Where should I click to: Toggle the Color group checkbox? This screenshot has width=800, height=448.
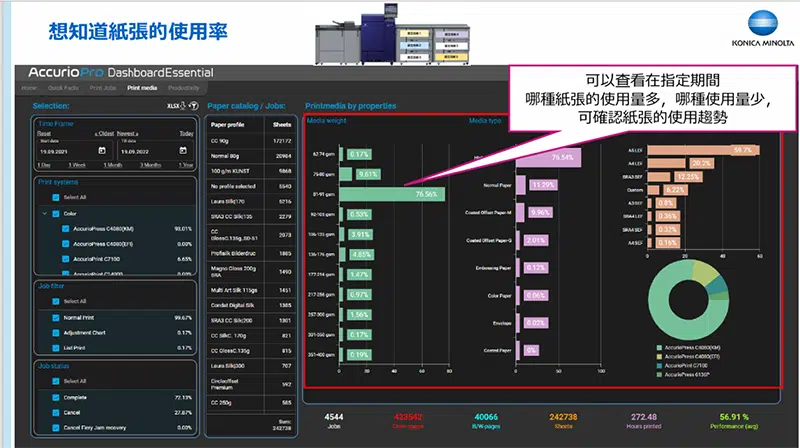point(56,214)
